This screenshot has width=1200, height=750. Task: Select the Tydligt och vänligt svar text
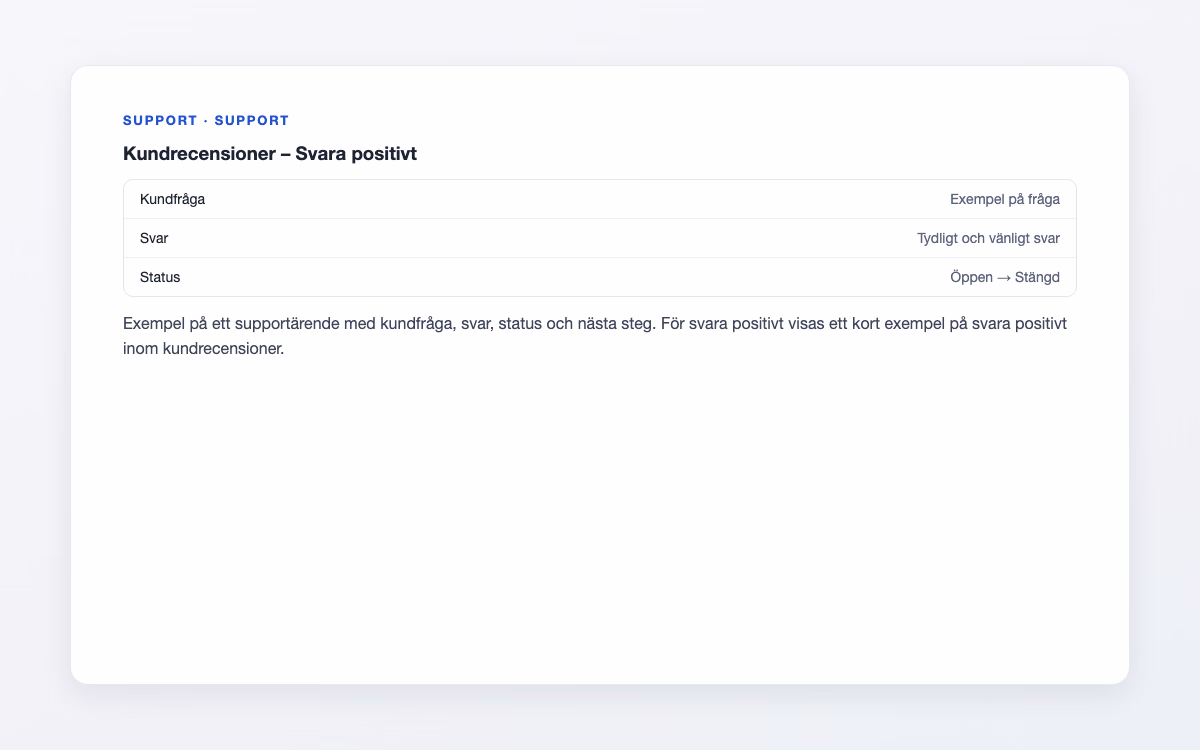pos(988,238)
